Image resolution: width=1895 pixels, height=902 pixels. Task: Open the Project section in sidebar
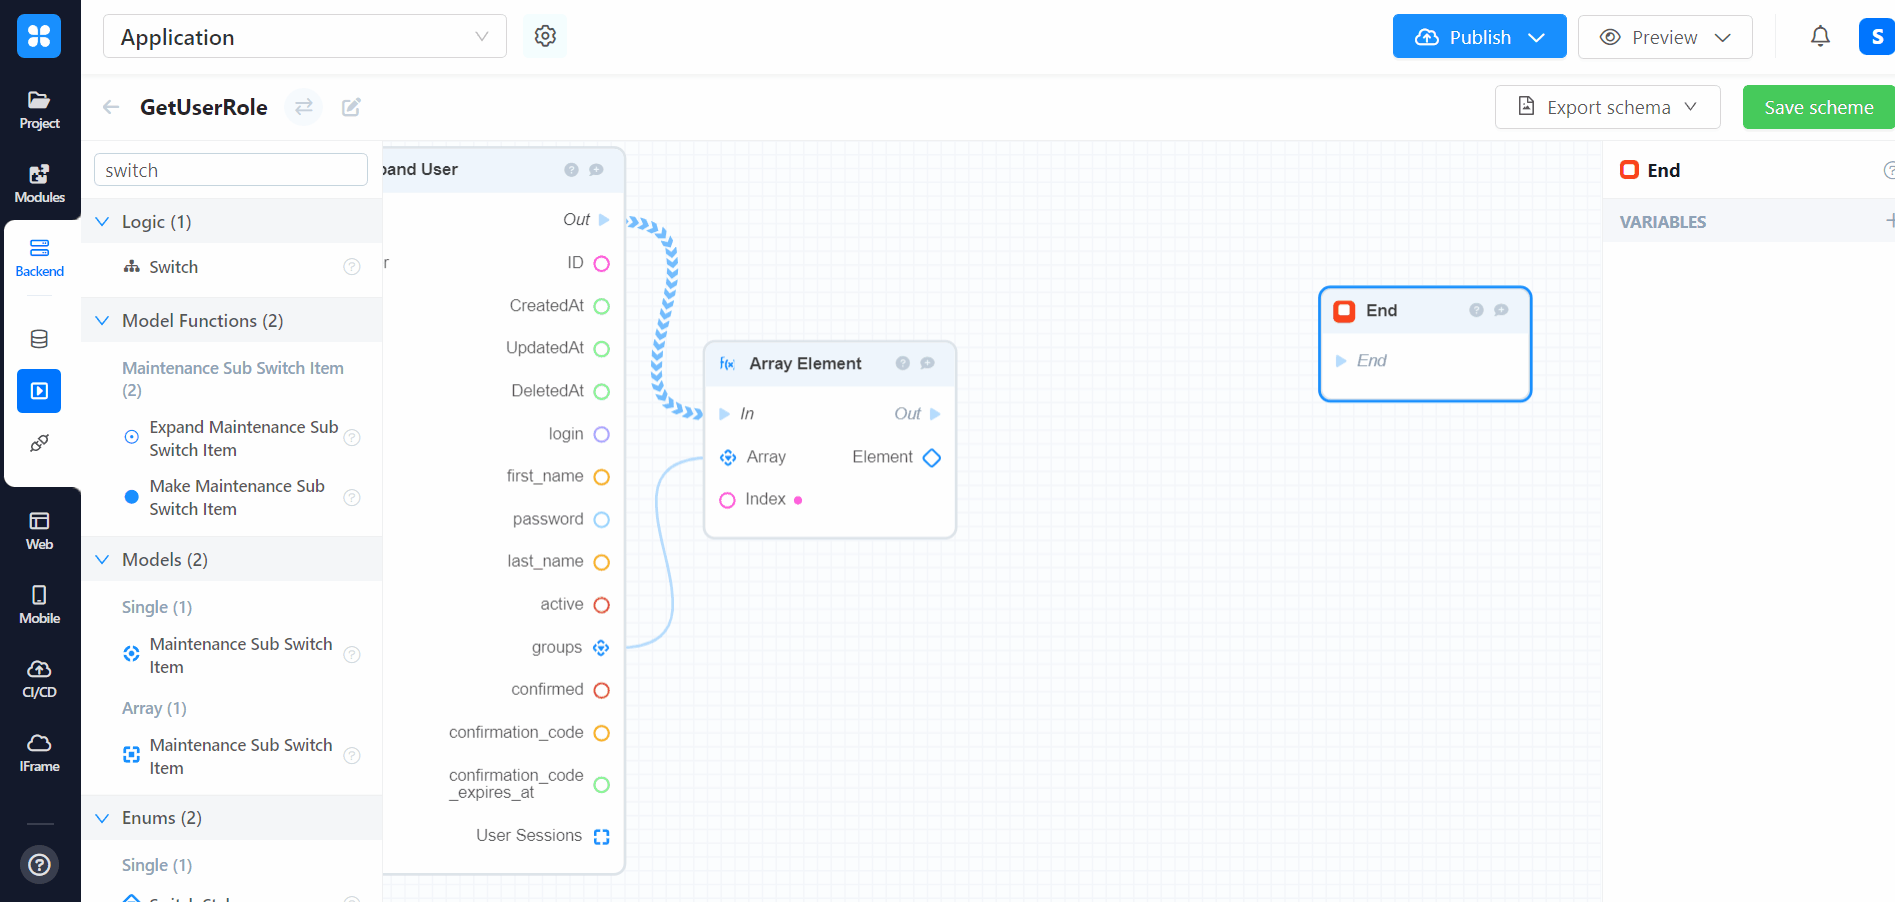pos(39,109)
